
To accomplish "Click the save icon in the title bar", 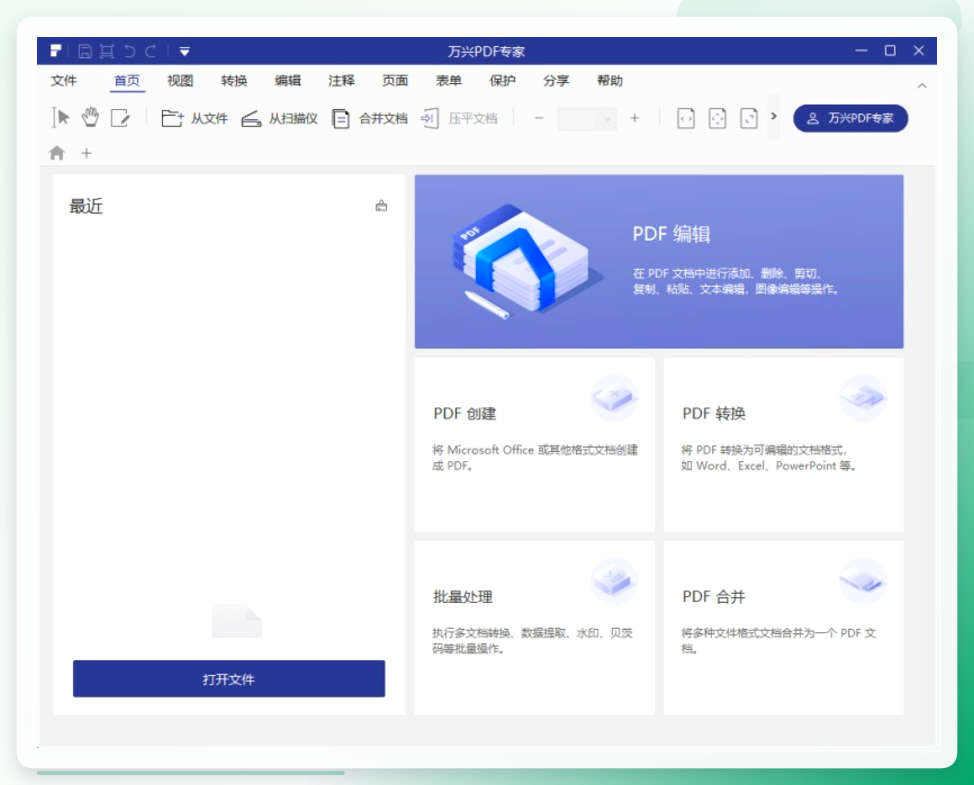I will click(x=85, y=51).
